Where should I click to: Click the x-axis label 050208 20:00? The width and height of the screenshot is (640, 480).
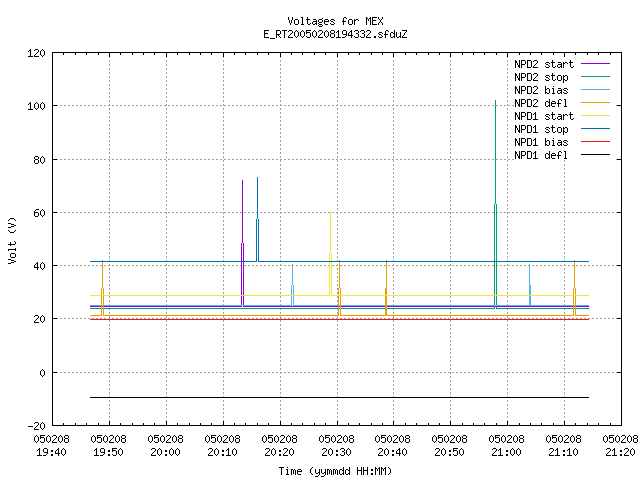pos(165,445)
